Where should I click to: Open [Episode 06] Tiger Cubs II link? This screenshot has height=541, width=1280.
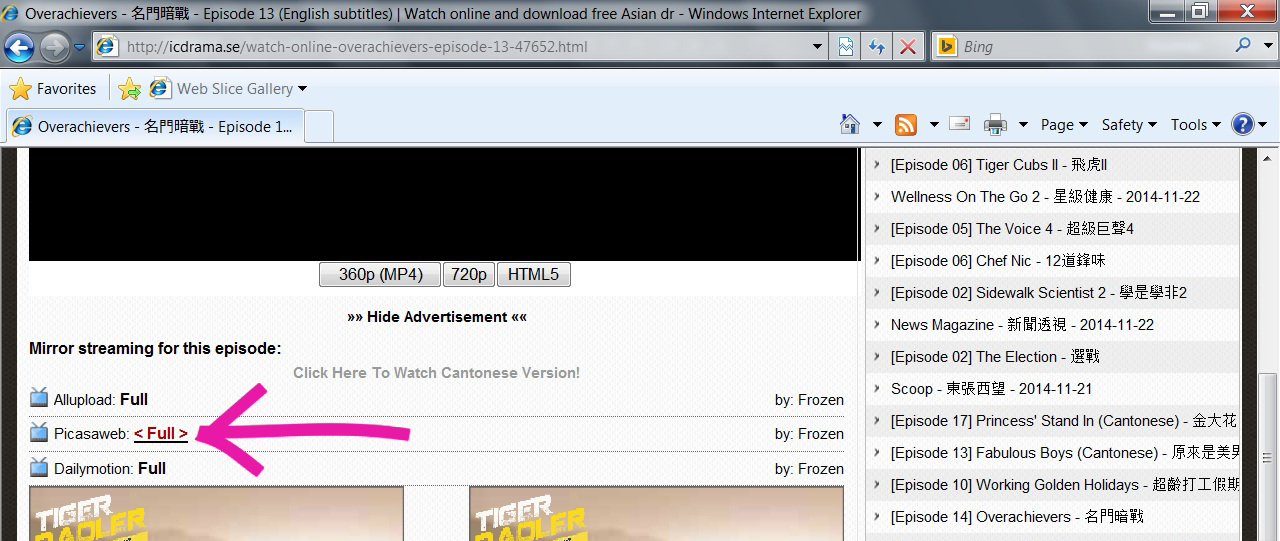point(999,165)
